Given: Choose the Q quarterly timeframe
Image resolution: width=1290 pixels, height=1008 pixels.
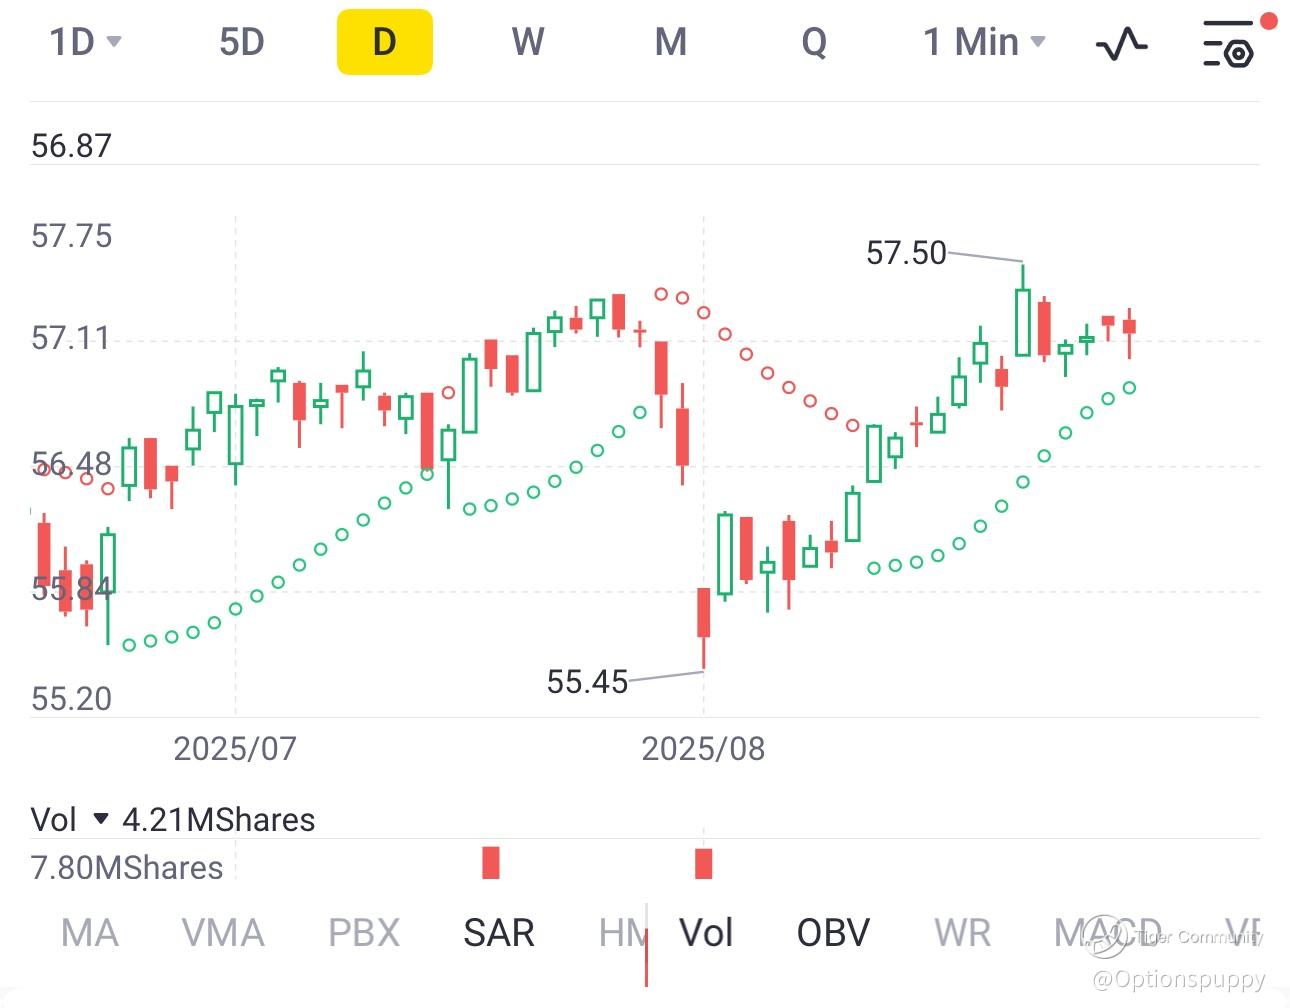Looking at the screenshot, I should pyautogui.click(x=814, y=42).
